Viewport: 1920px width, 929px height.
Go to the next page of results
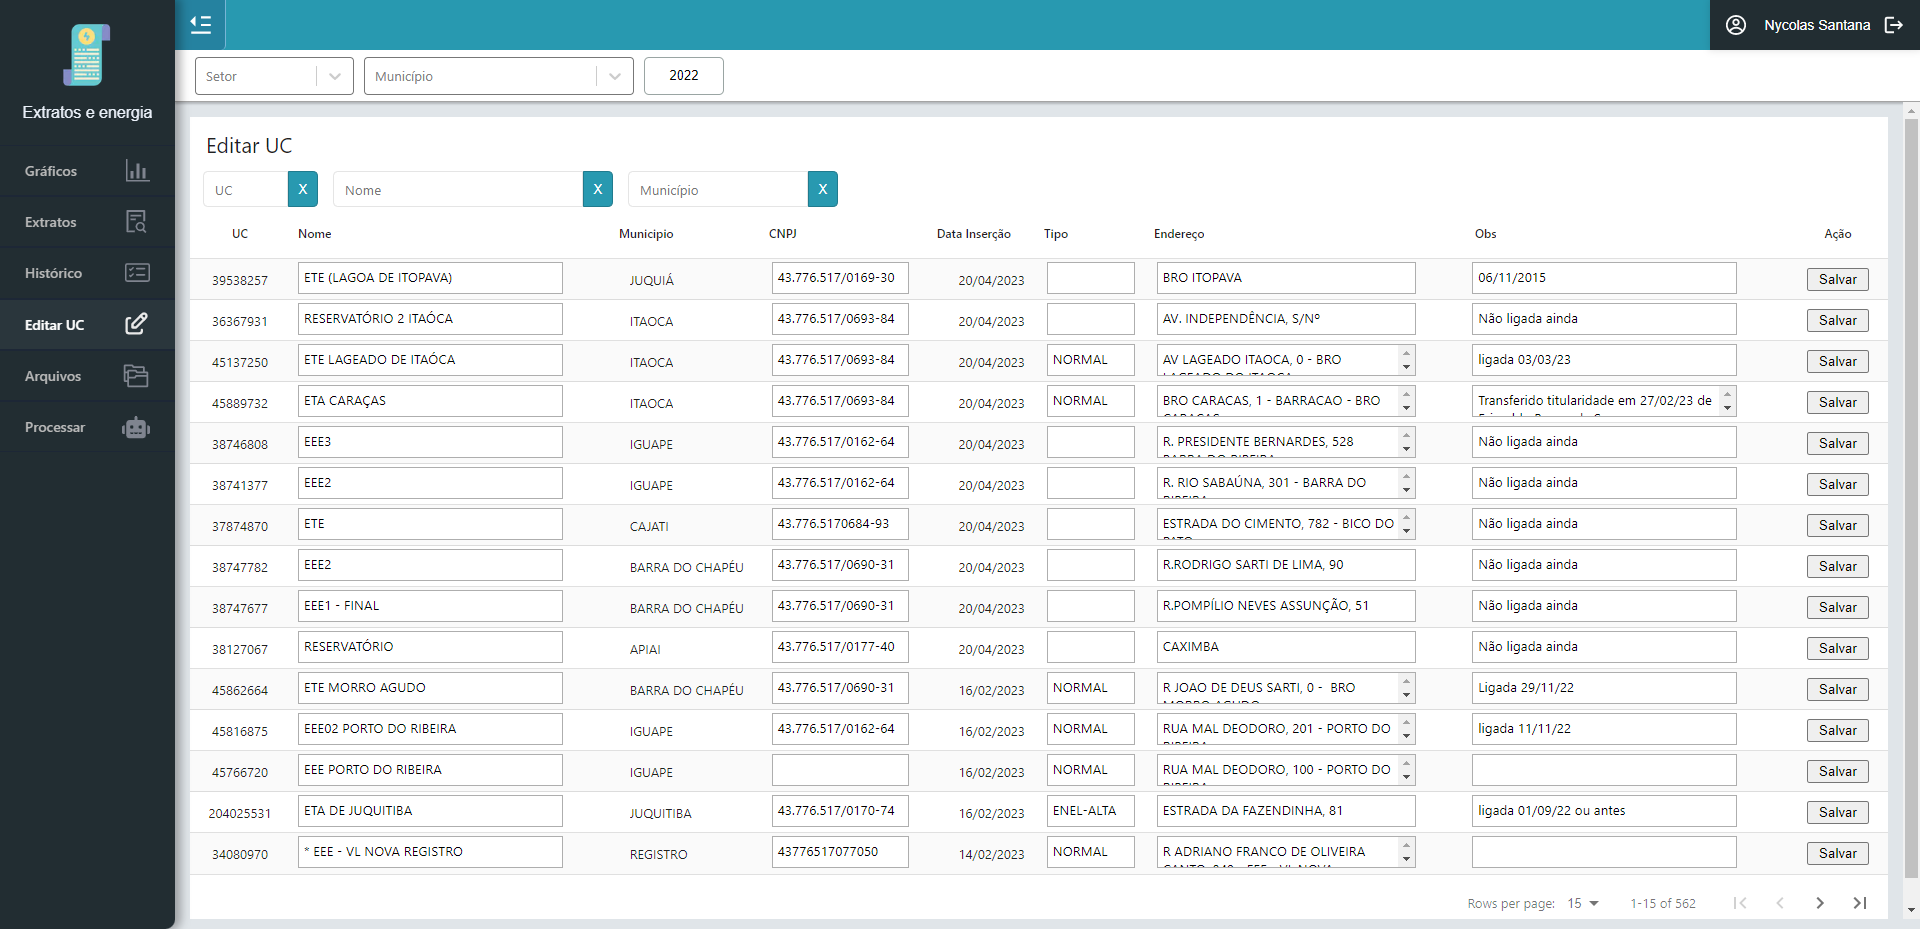coord(1820,903)
